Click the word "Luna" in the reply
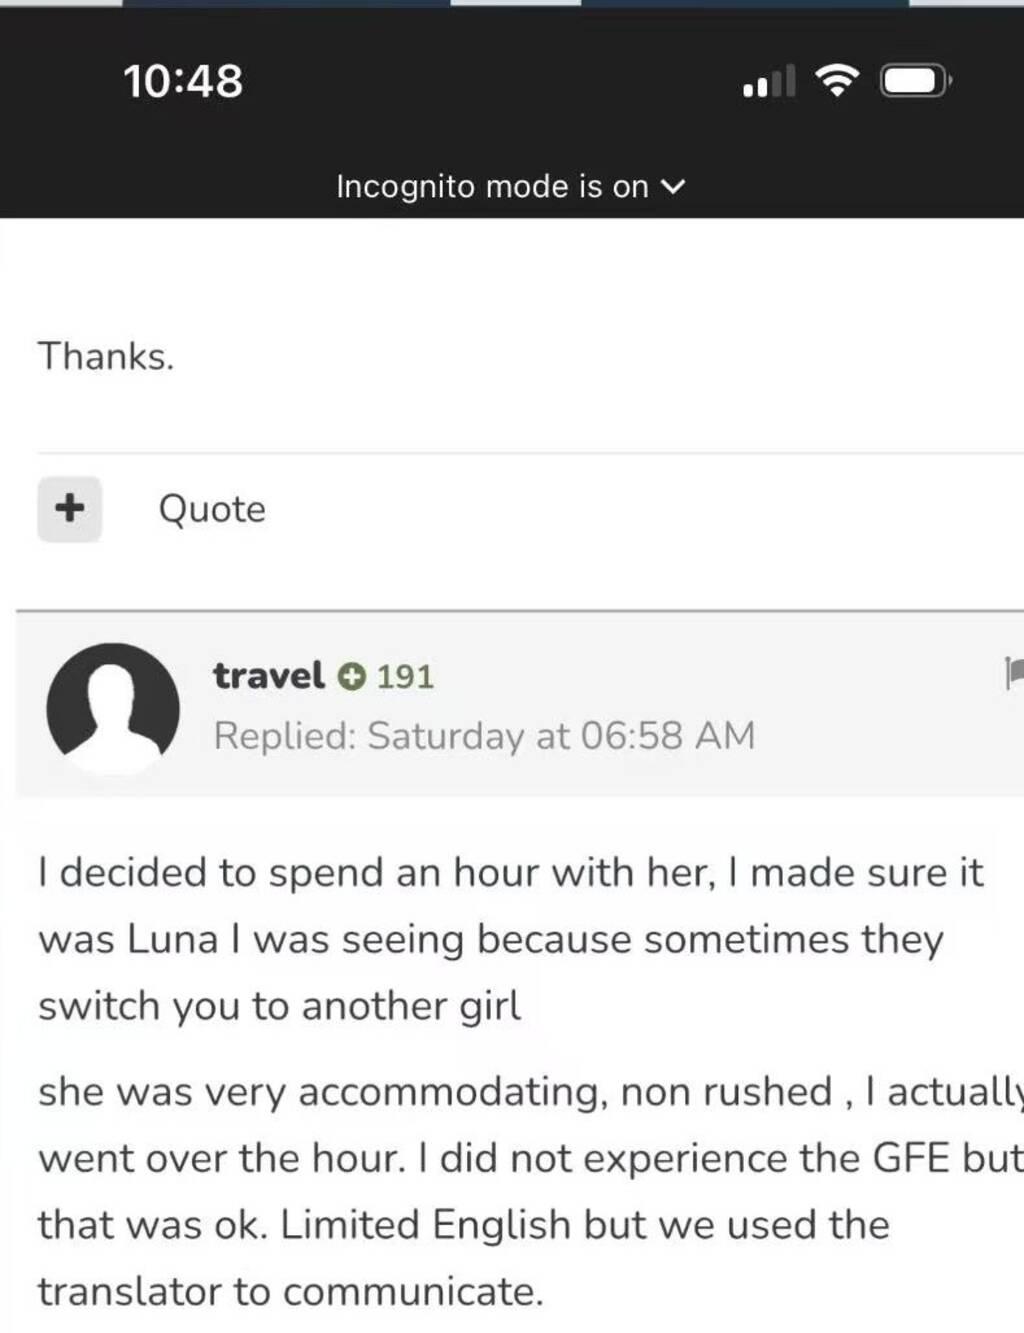Viewport: 1024px width, 1333px height. pyautogui.click(x=172, y=940)
